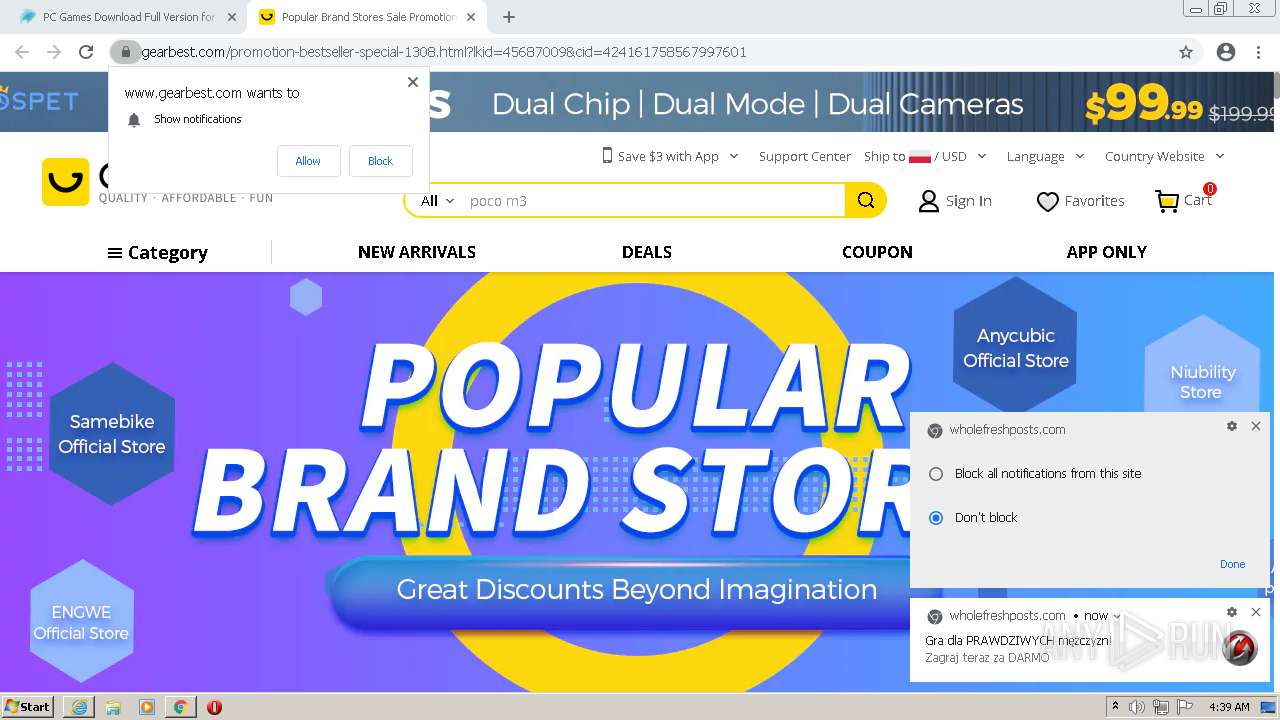
Task: Open the Ship to / USD dropdown
Action: click(925, 156)
